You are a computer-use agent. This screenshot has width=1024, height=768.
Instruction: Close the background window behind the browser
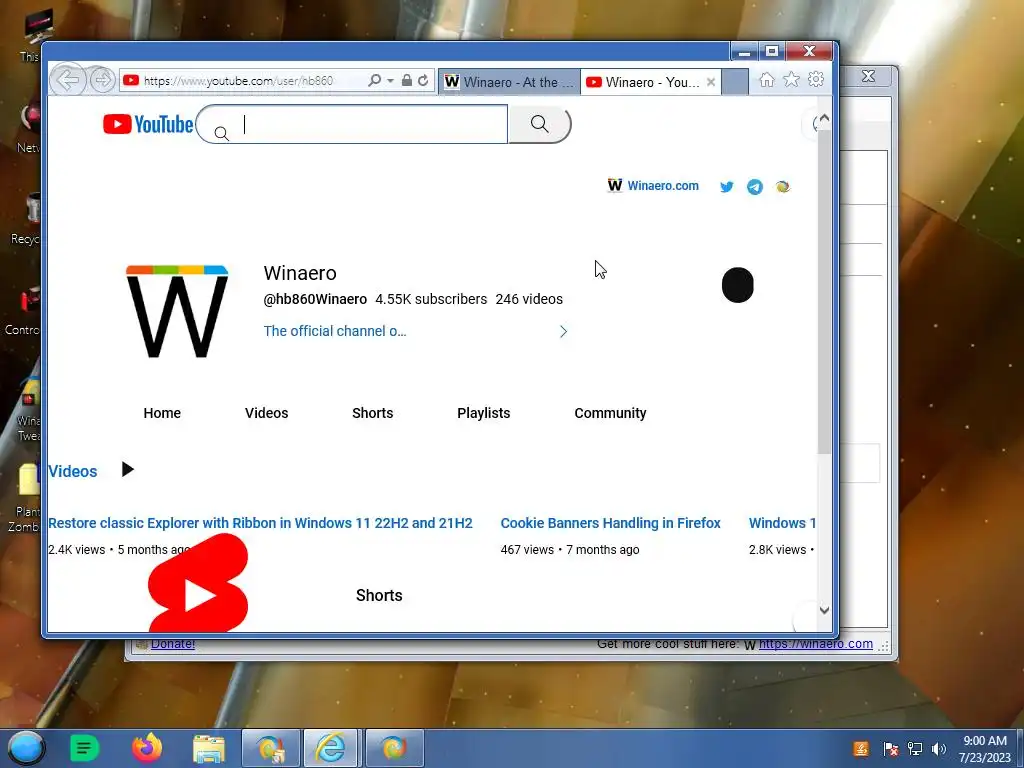(868, 76)
